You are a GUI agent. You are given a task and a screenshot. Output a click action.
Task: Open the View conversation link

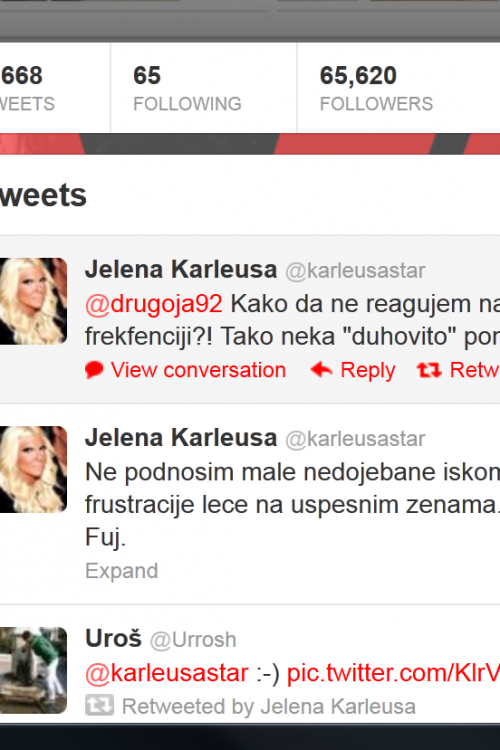pyautogui.click(x=198, y=370)
